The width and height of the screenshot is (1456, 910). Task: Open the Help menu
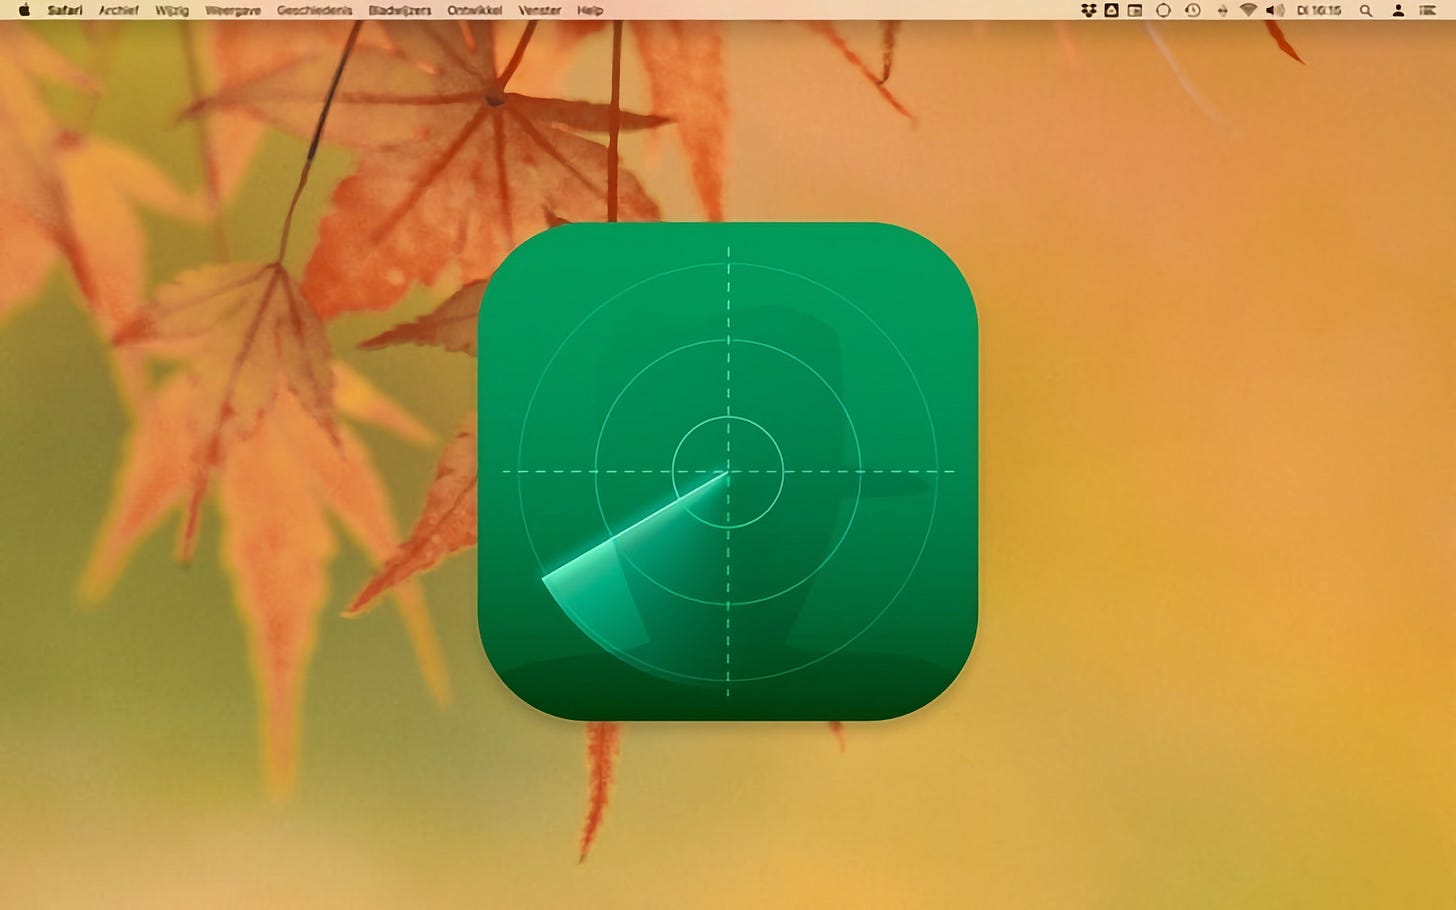(590, 10)
